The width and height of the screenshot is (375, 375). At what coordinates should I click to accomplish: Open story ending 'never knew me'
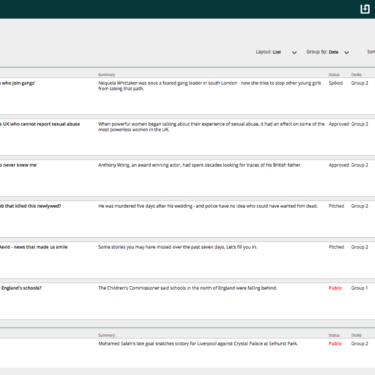tap(19, 165)
